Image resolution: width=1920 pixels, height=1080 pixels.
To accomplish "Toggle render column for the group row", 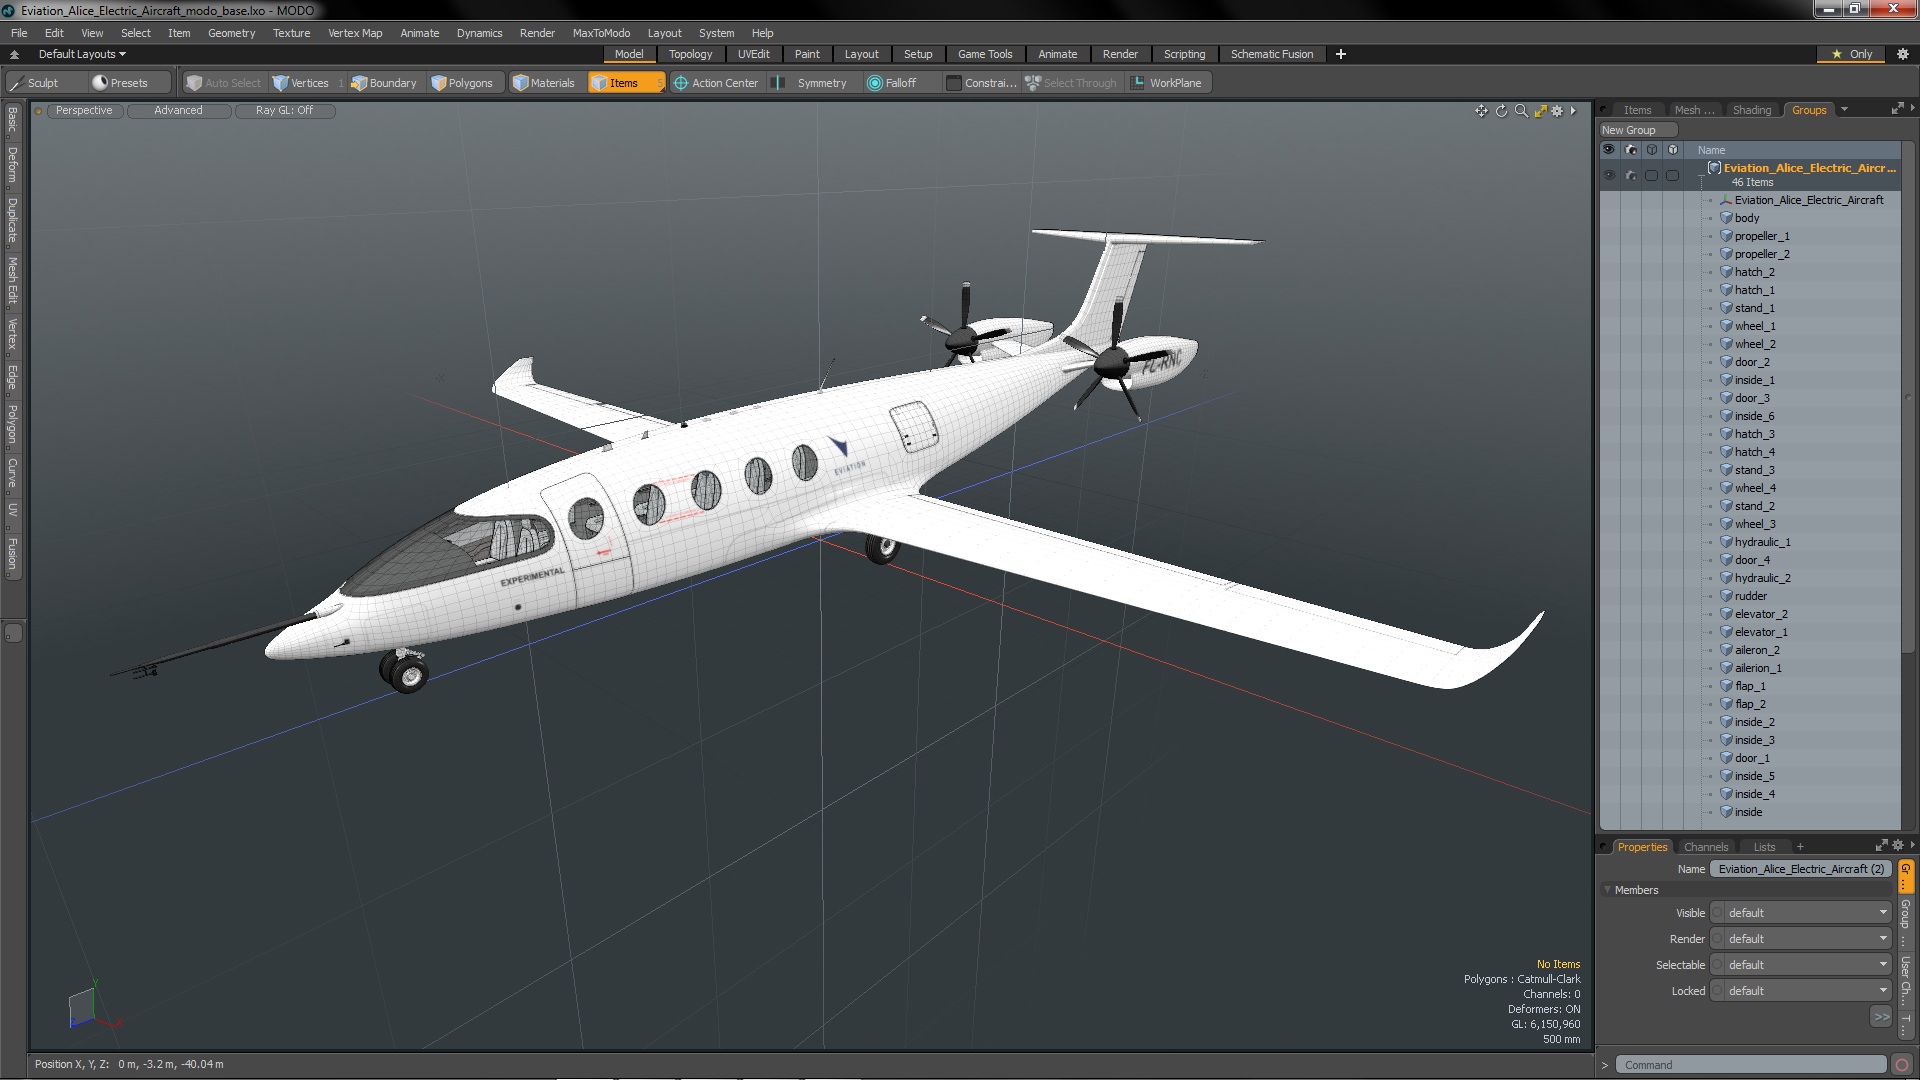I will tap(1631, 175).
